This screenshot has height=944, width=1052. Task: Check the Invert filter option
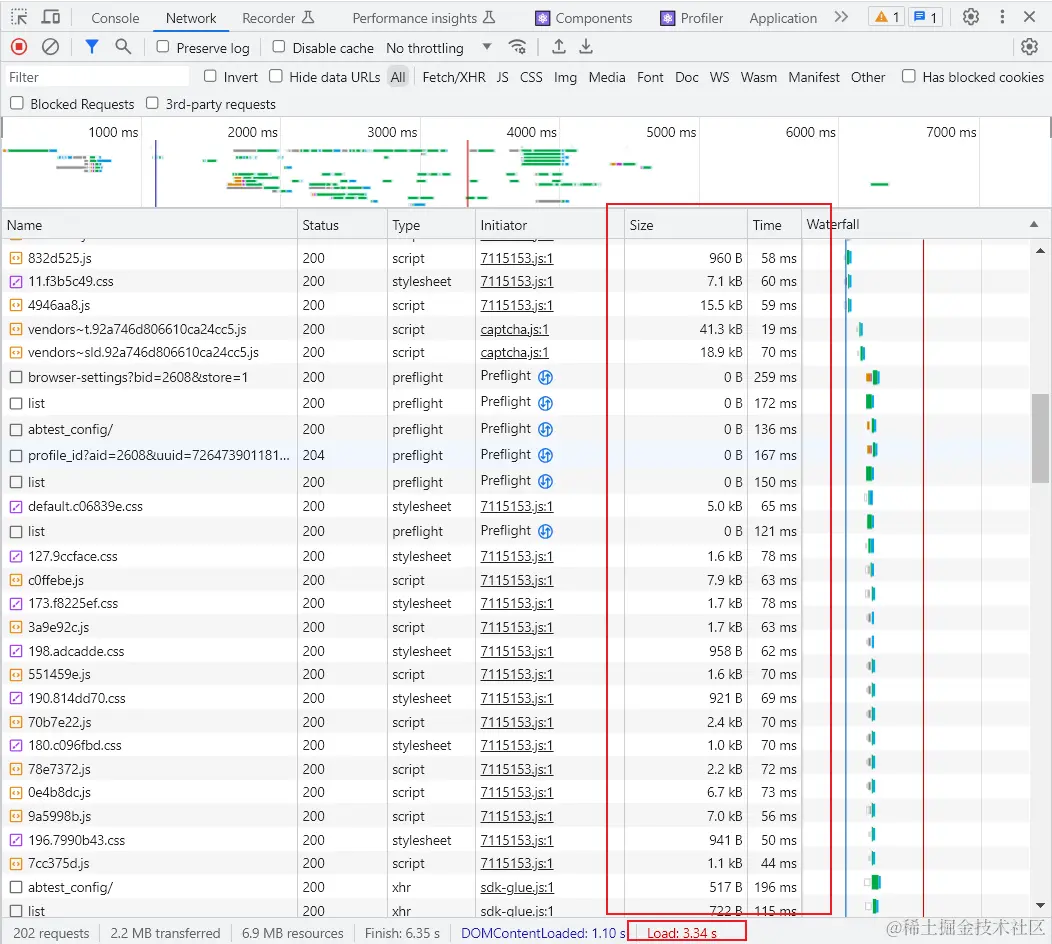(x=210, y=76)
